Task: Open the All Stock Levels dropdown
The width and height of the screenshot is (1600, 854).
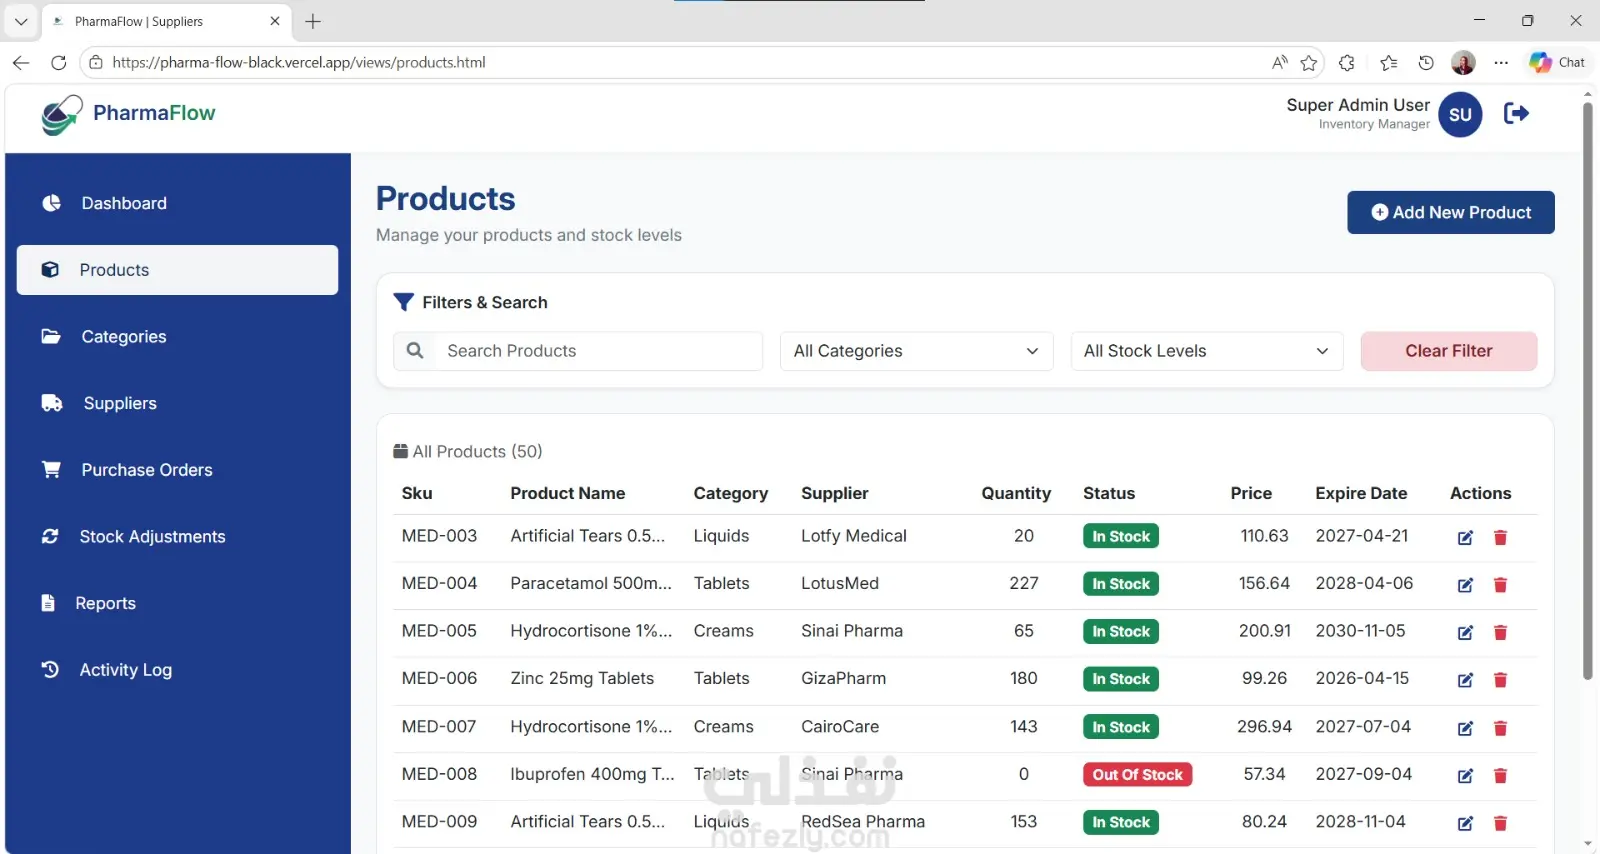Action: 1206,351
